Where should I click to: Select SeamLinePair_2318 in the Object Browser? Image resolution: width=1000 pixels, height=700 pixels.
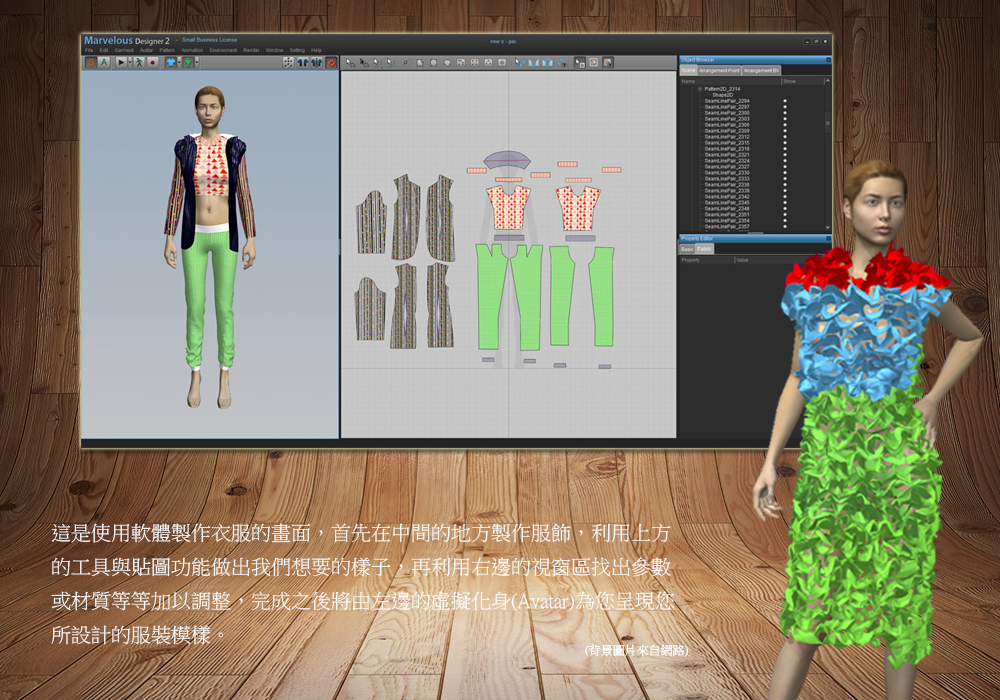[727, 149]
